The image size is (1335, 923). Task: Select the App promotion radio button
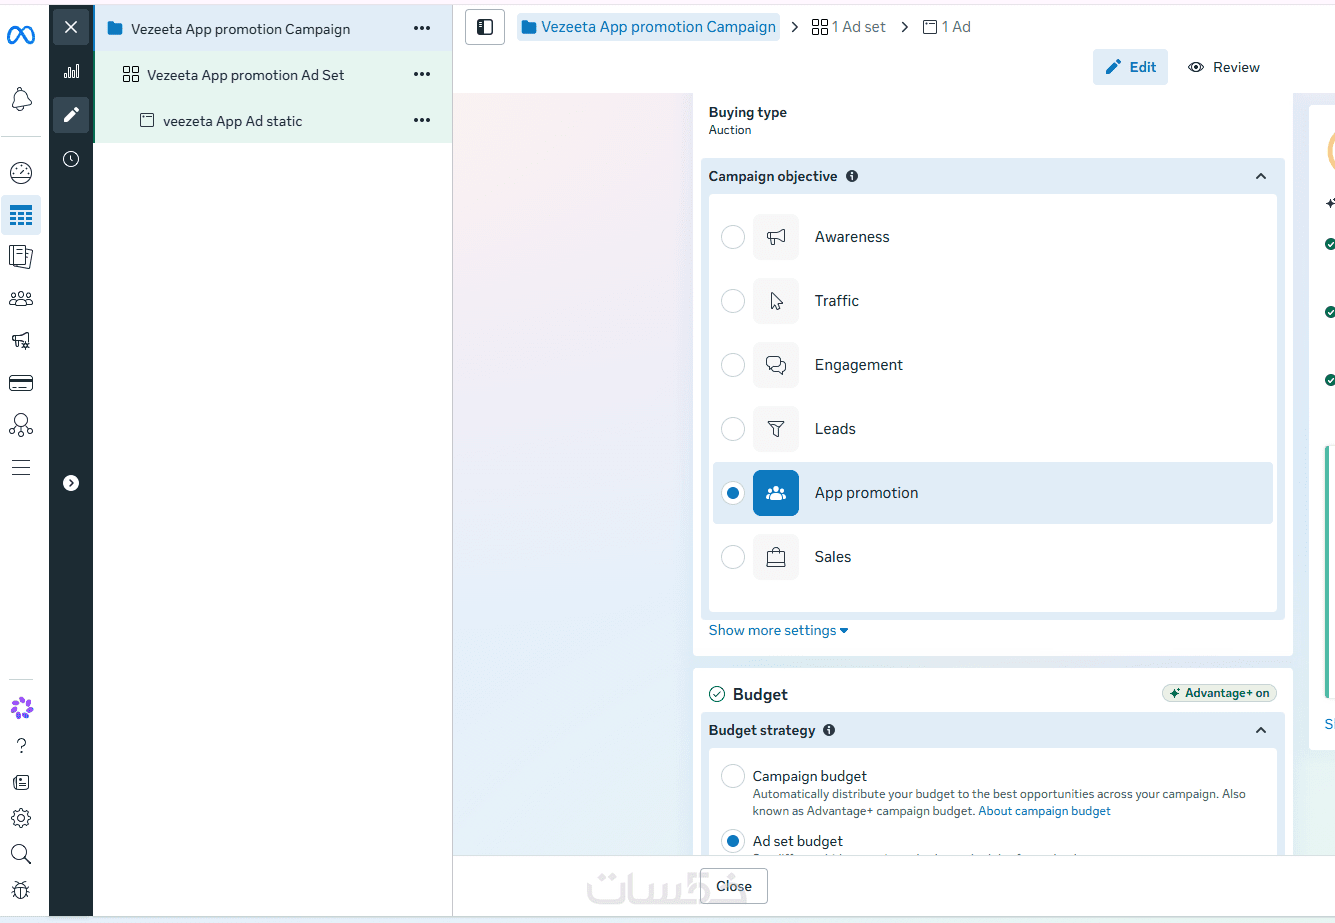(733, 493)
